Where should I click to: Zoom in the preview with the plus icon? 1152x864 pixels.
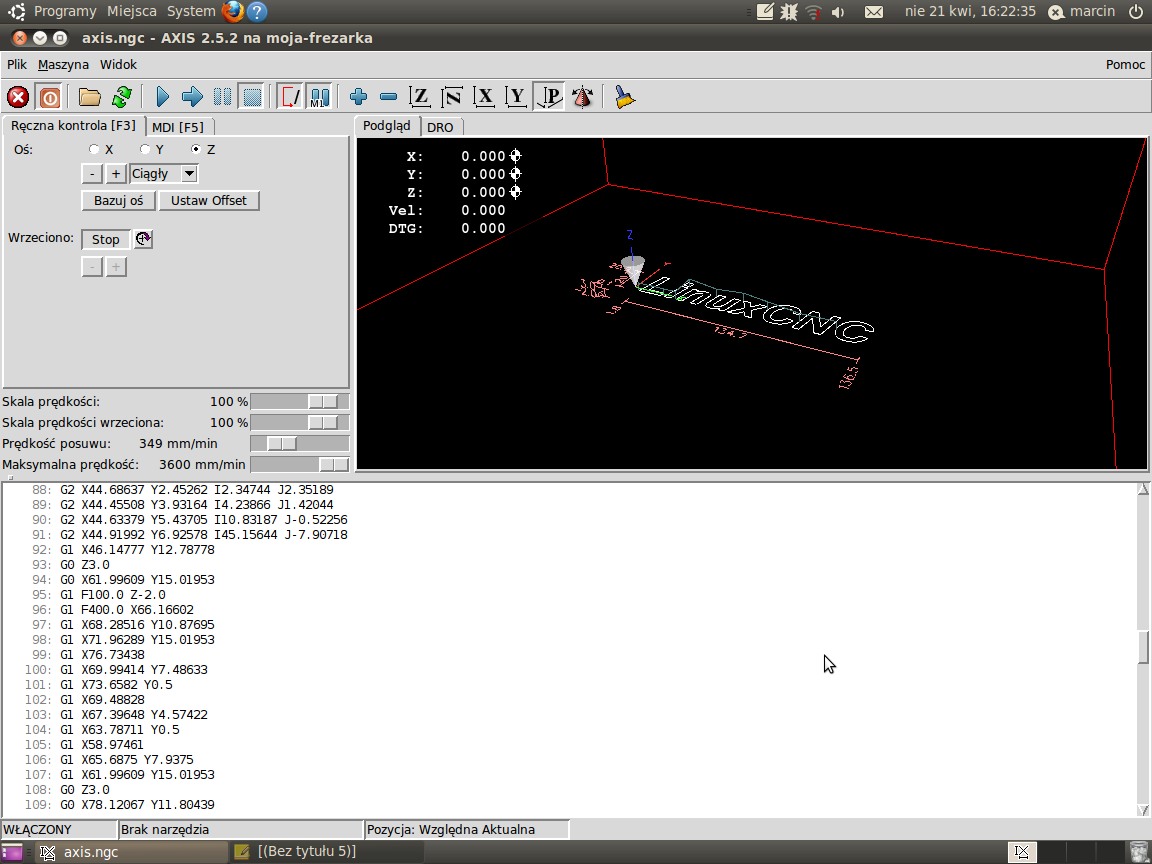click(359, 97)
